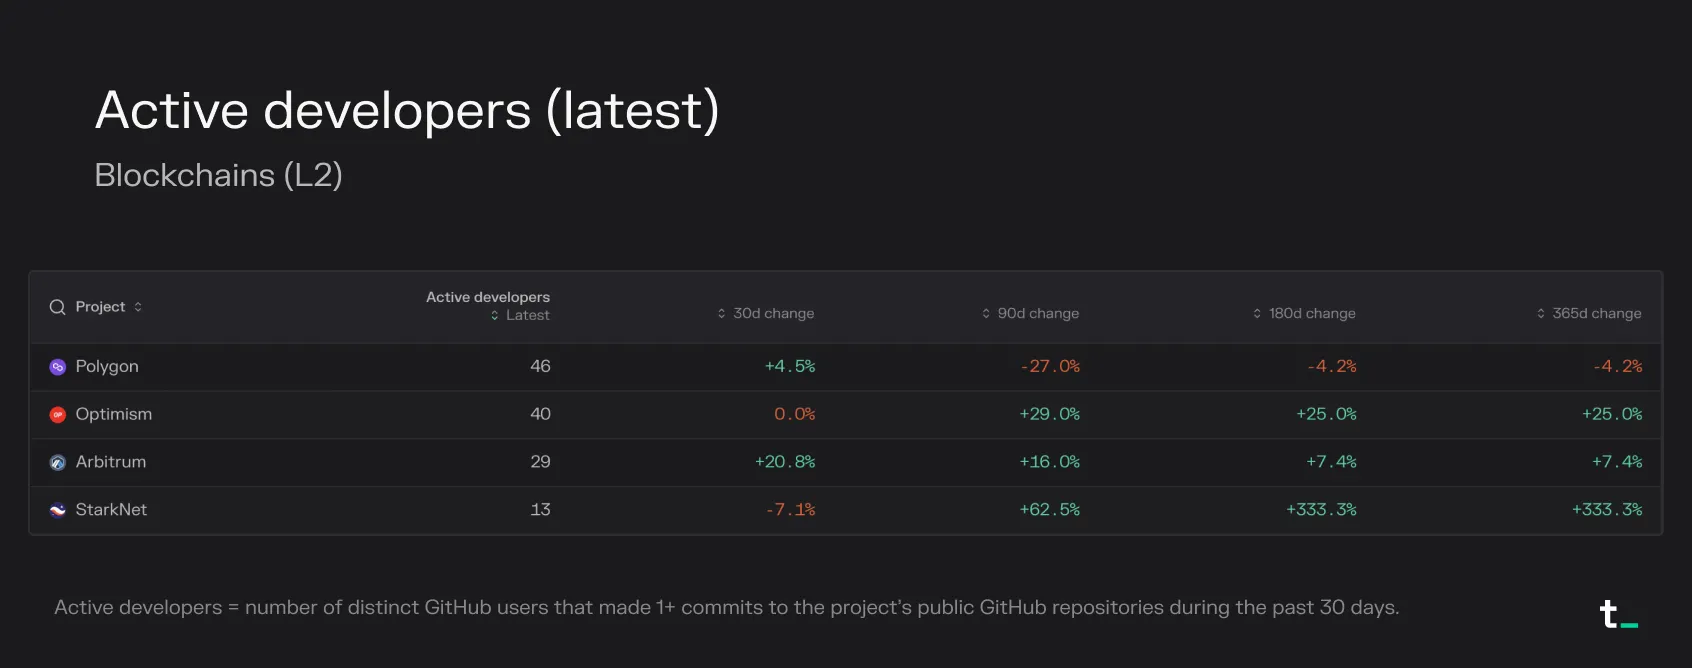Select Polygon's 365d change -4.2%
Image resolution: width=1692 pixels, height=668 pixels.
pos(1618,366)
